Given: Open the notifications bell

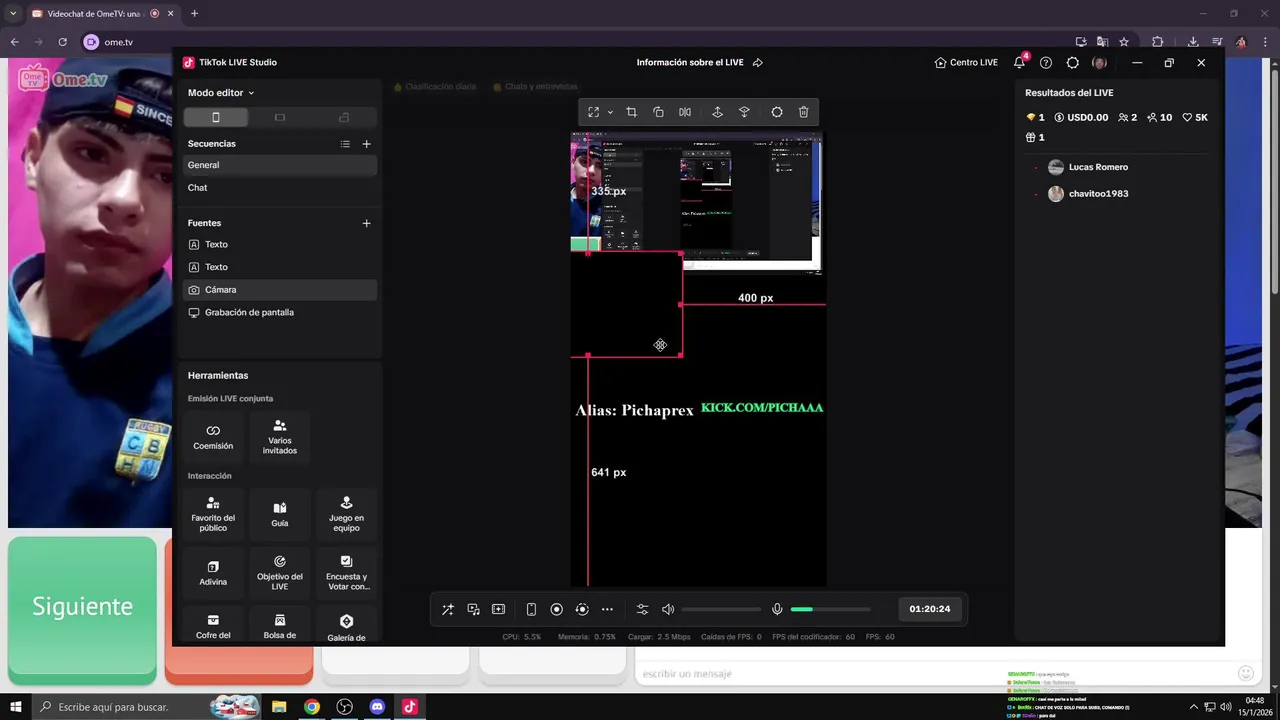Looking at the screenshot, I should click(x=1019, y=62).
